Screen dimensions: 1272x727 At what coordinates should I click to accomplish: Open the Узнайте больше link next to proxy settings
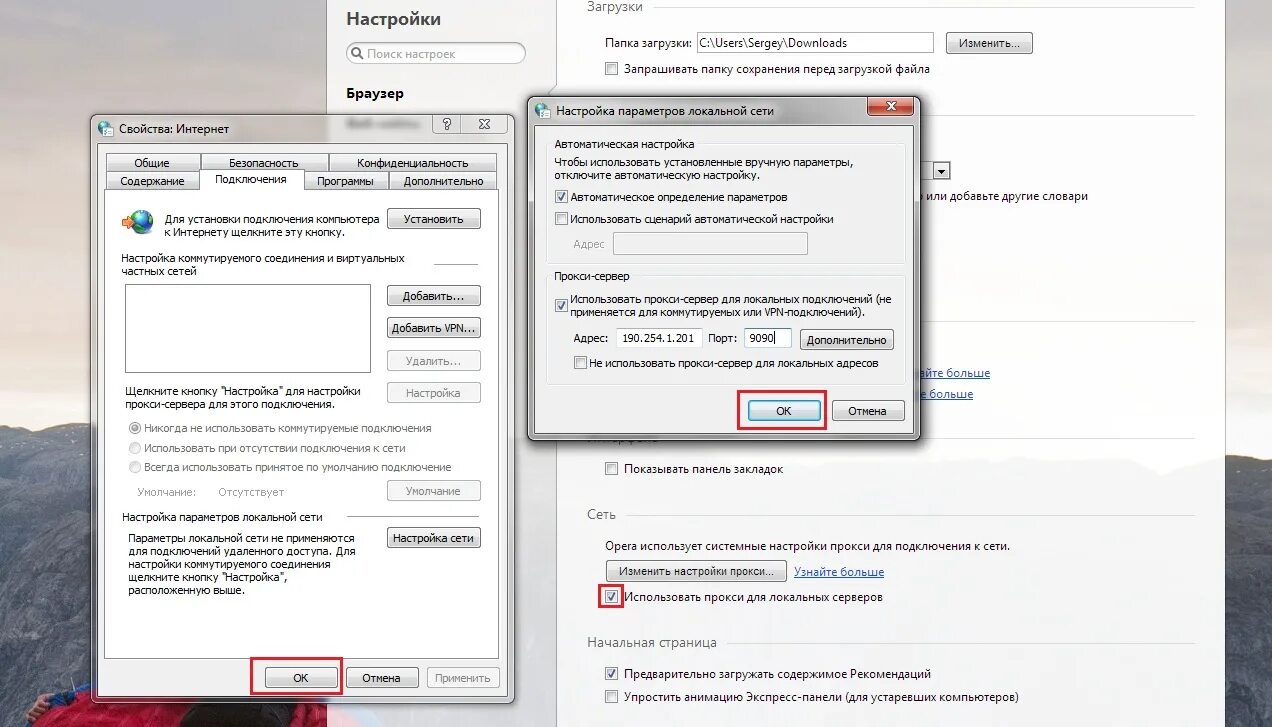point(839,572)
